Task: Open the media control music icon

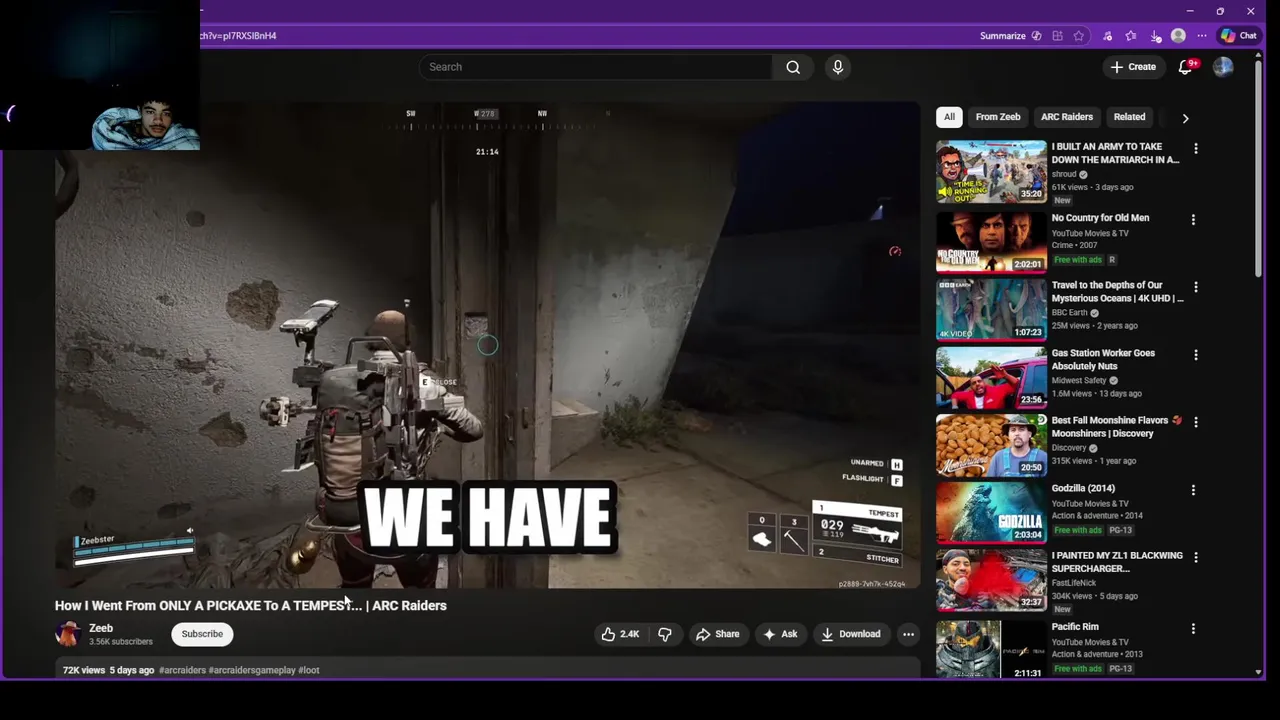Action: 1107,36
